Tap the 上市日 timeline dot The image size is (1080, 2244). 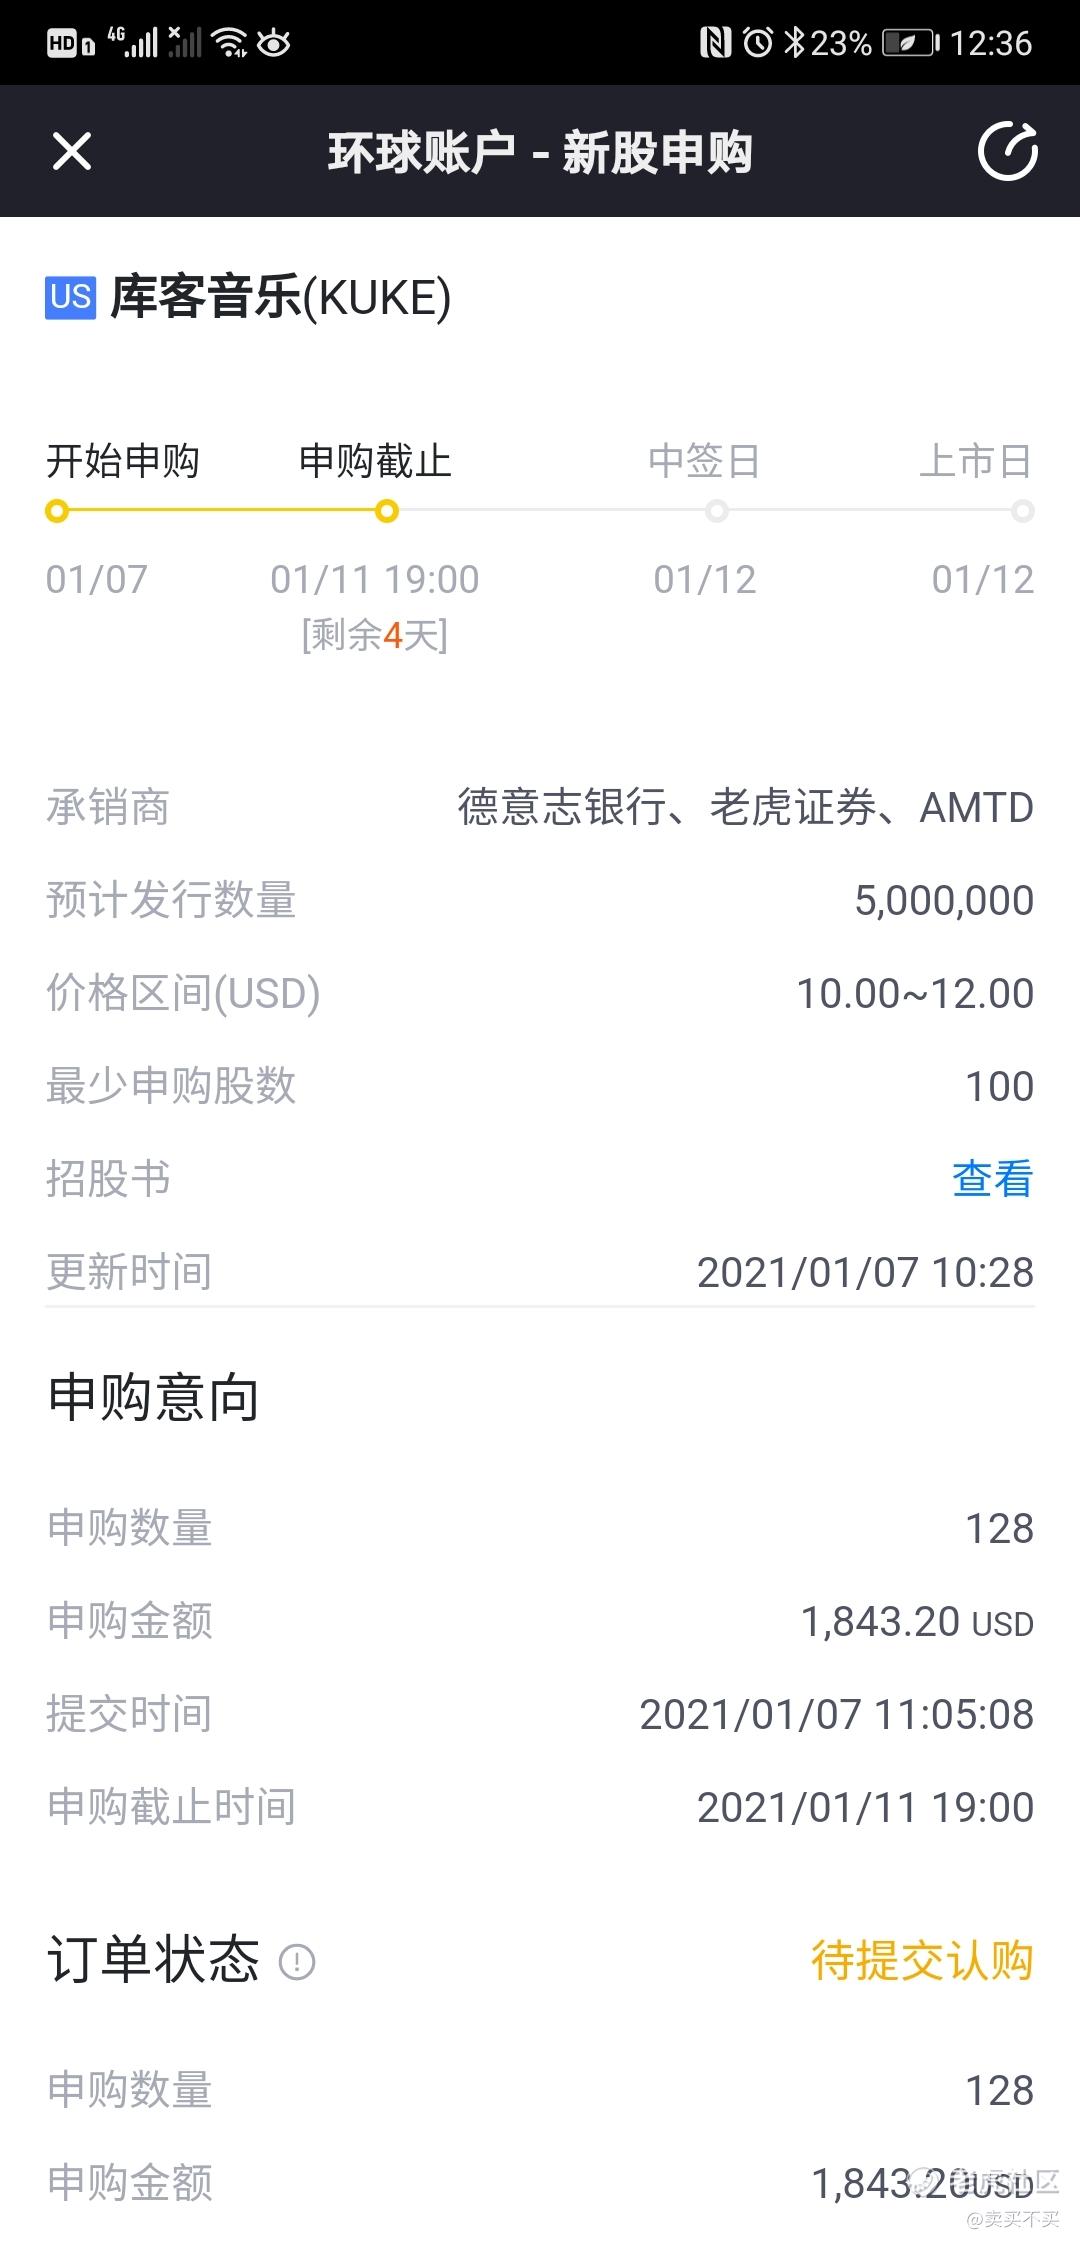point(1022,512)
